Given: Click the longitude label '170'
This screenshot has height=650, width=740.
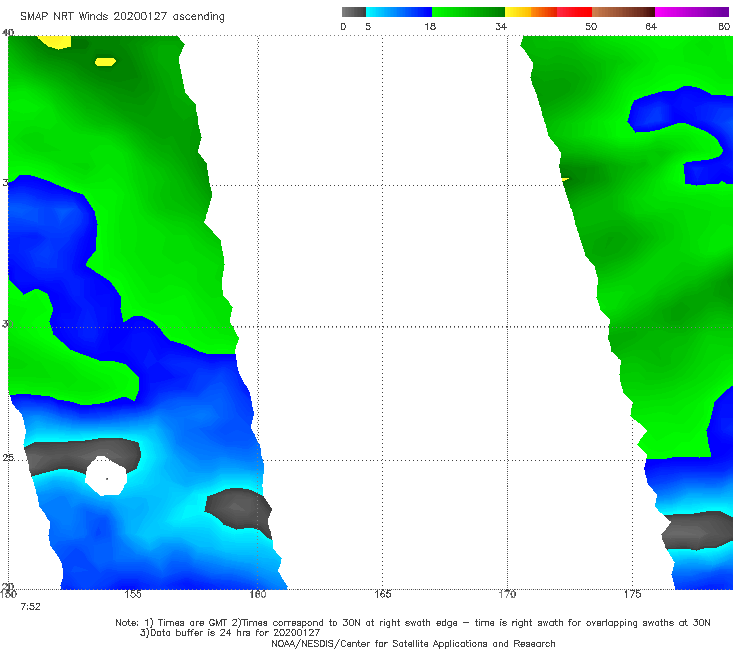Looking at the screenshot, I should point(507,594).
